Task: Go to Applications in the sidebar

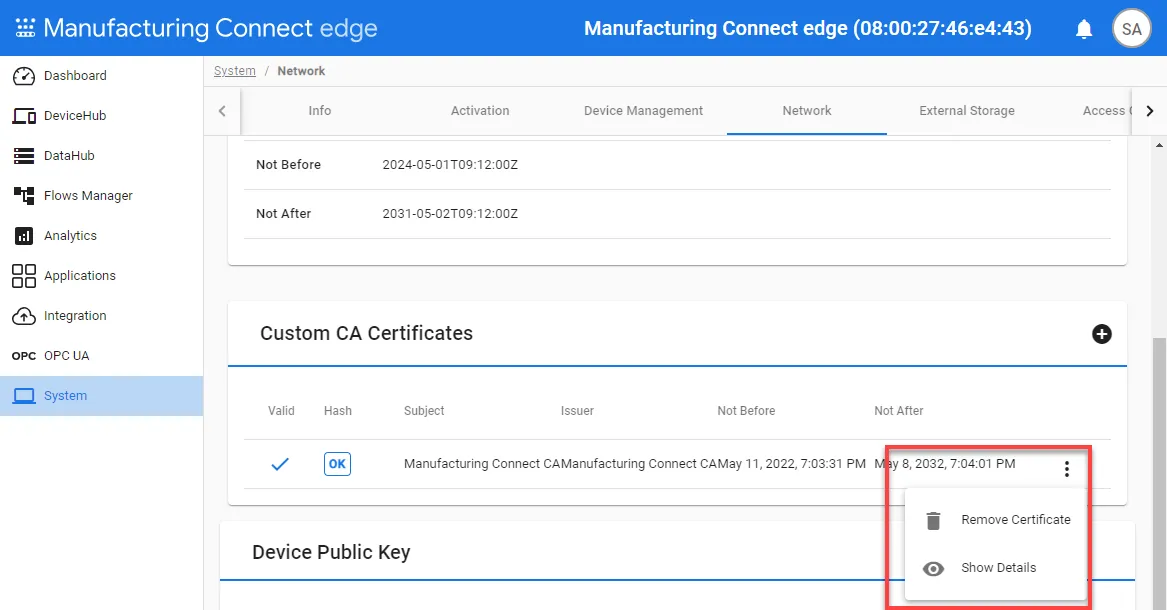Action: coord(101,276)
